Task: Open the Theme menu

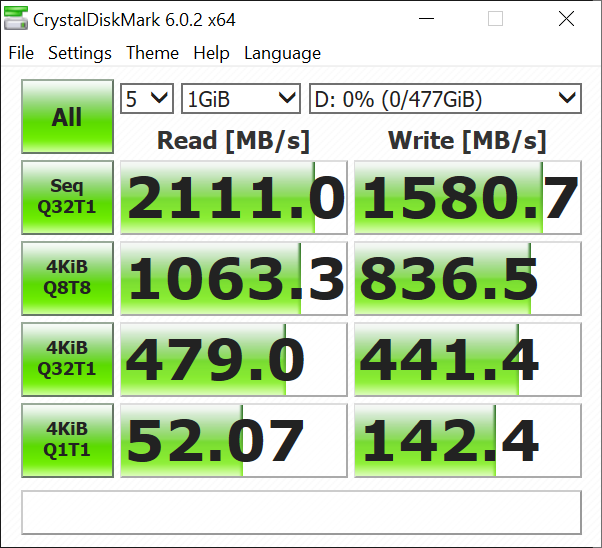Action: point(152,53)
